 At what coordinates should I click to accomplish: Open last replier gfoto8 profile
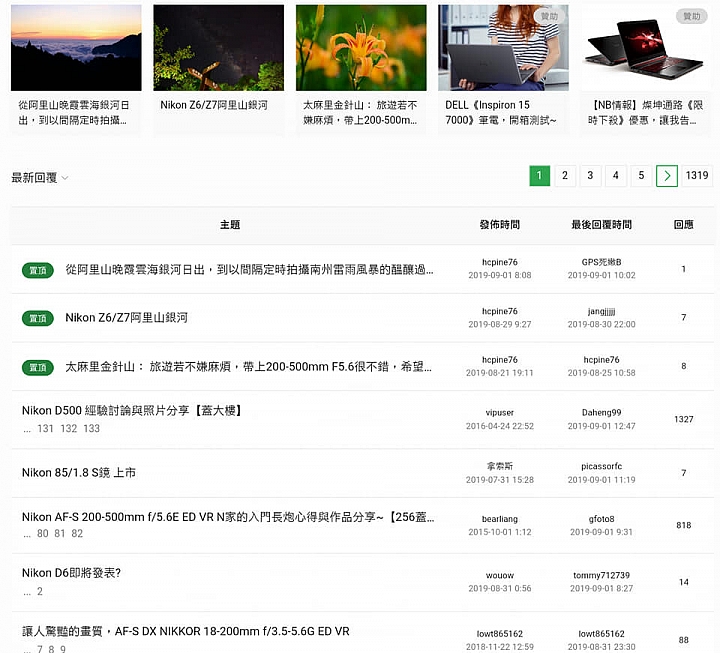click(602, 519)
